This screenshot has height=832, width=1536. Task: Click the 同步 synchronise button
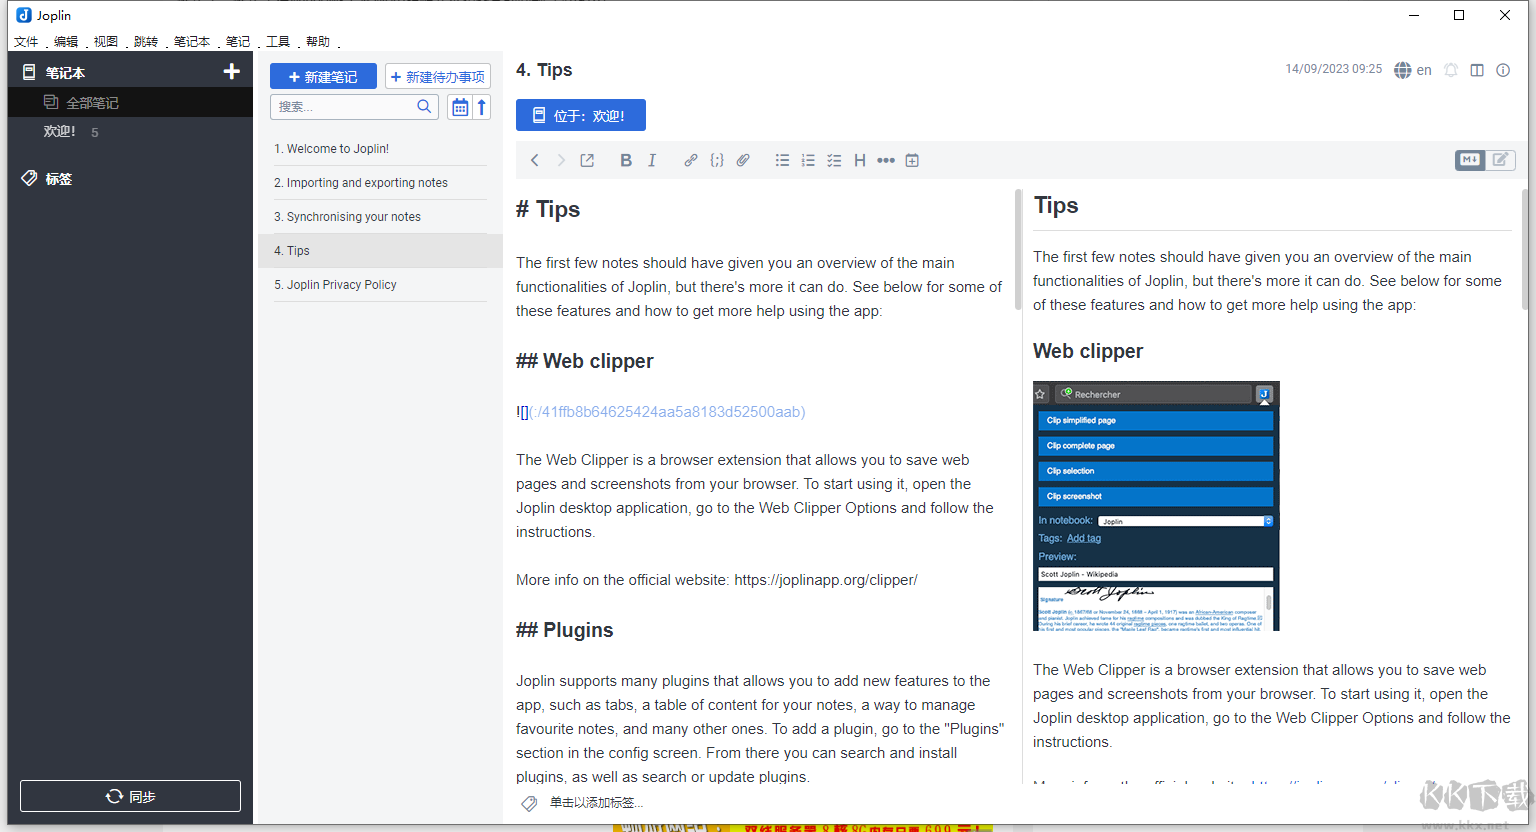(130, 796)
